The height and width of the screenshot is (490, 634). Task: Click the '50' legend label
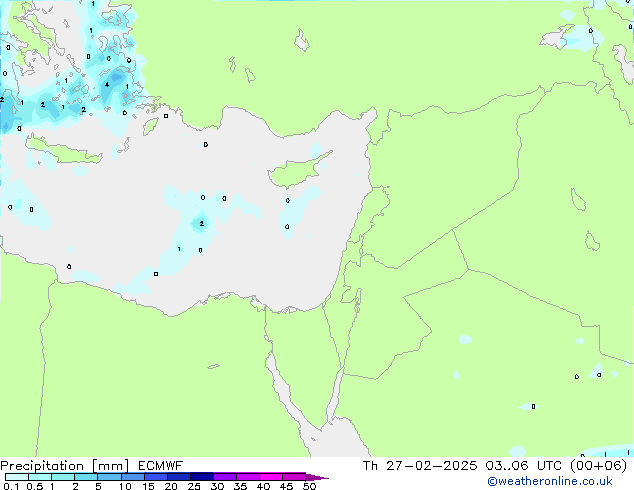pos(309,486)
